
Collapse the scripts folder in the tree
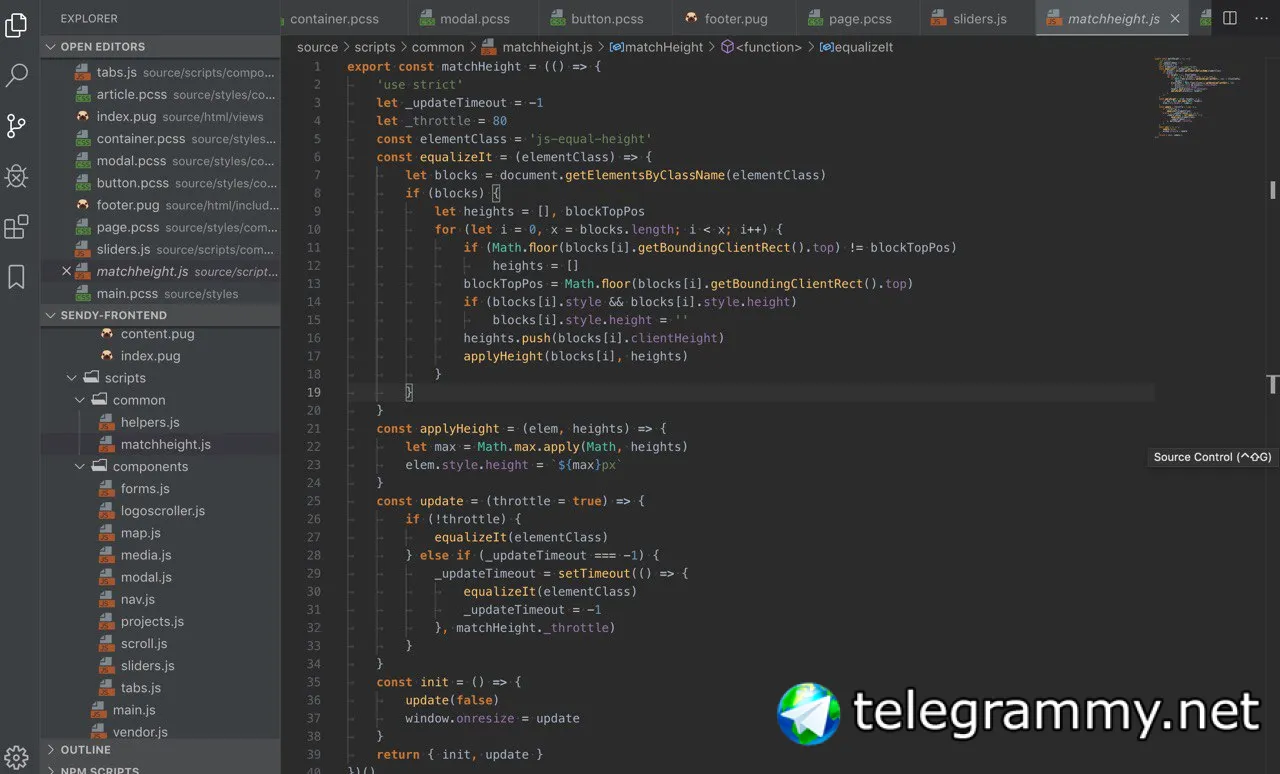pos(72,378)
